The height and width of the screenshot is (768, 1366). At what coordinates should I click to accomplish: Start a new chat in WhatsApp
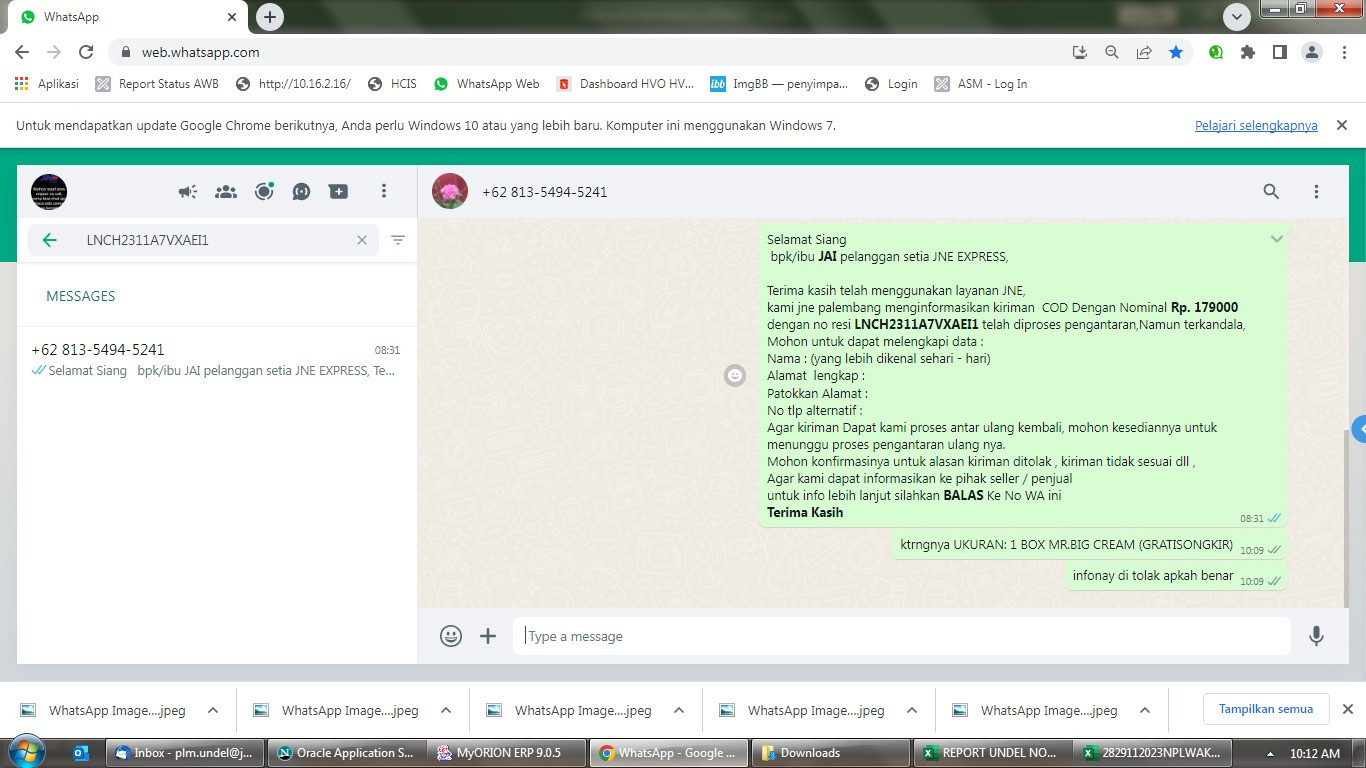tap(339, 191)
